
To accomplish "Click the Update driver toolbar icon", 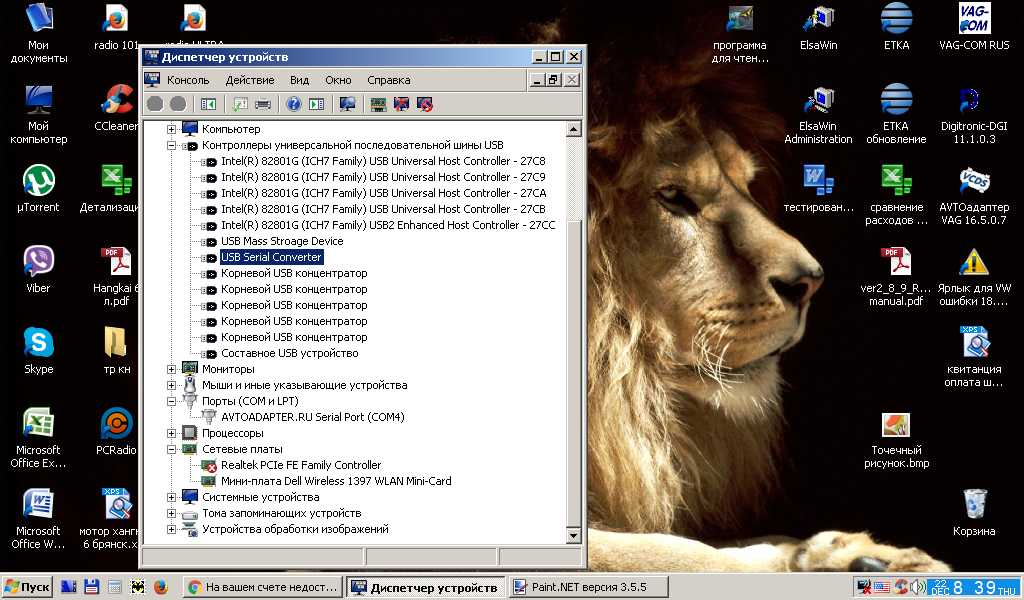I will pyautogui.click(x=378, y=103).
